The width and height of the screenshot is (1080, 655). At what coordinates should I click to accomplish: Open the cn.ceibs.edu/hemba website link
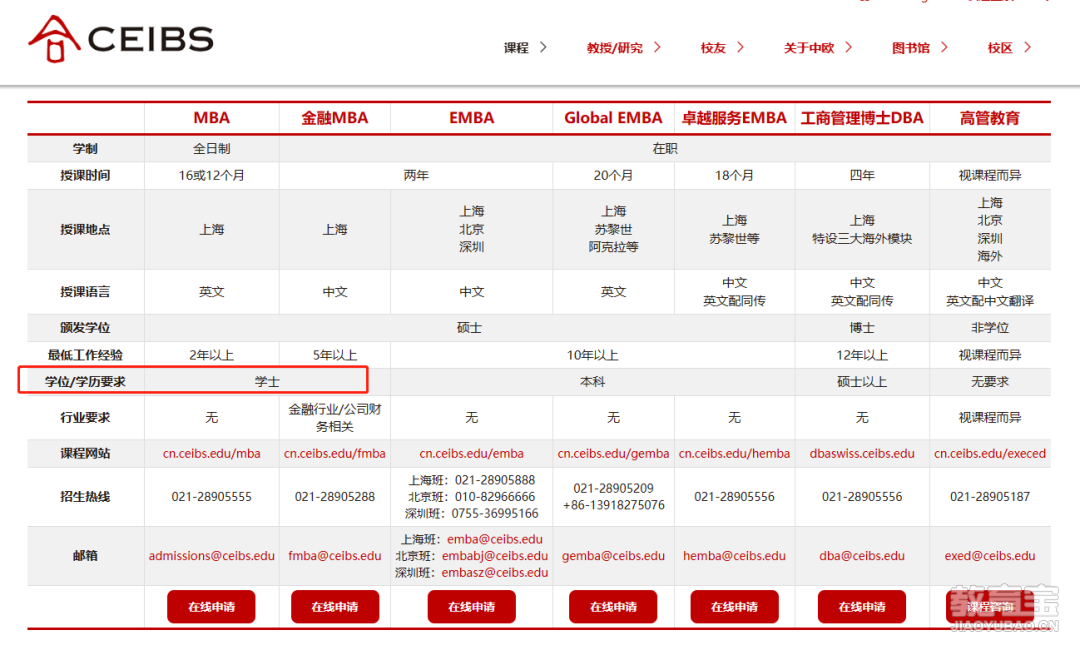734,453
